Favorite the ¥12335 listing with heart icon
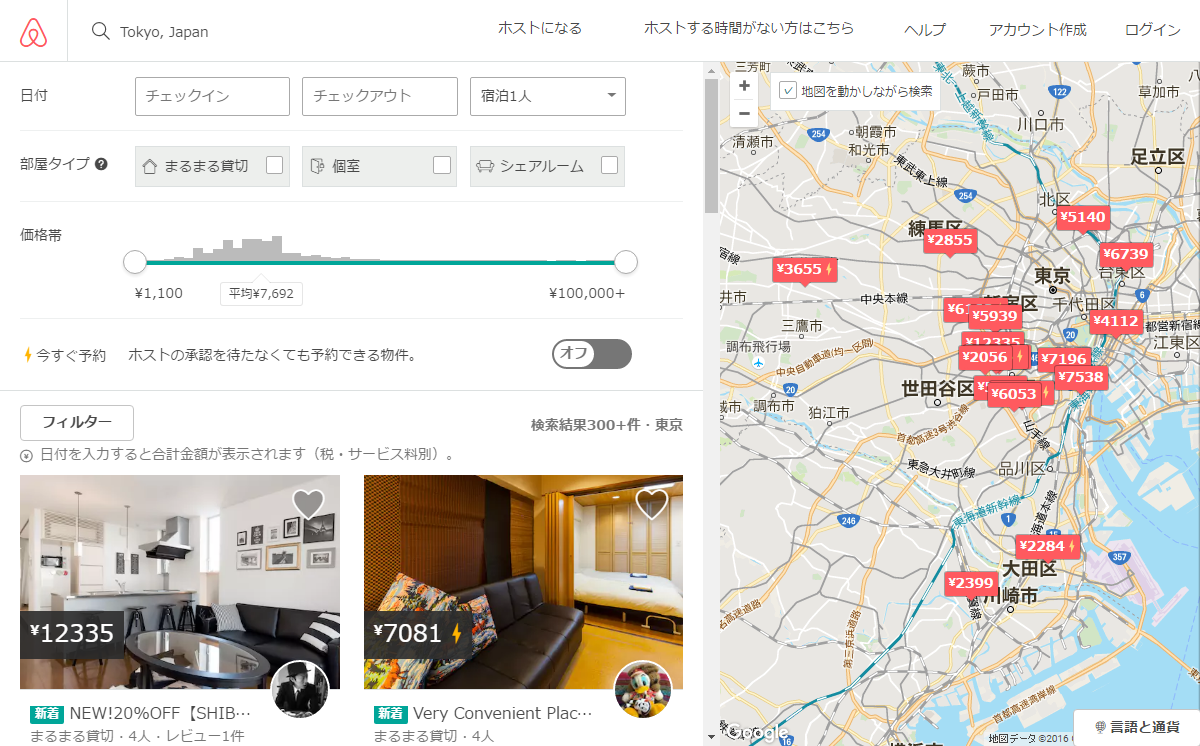 308,503
